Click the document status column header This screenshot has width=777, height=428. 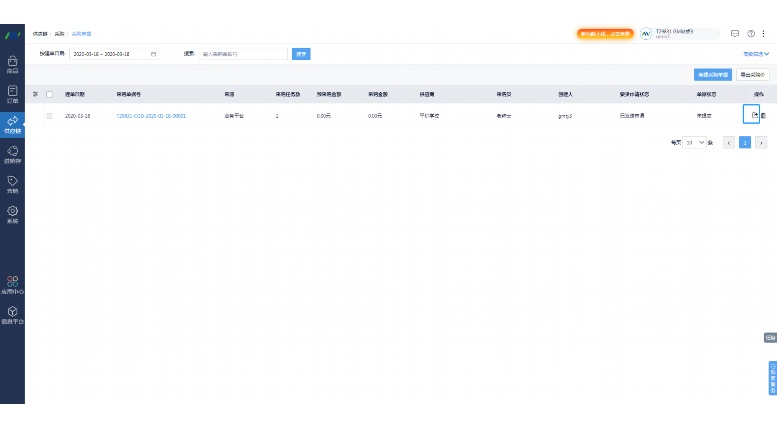[706, 94]
